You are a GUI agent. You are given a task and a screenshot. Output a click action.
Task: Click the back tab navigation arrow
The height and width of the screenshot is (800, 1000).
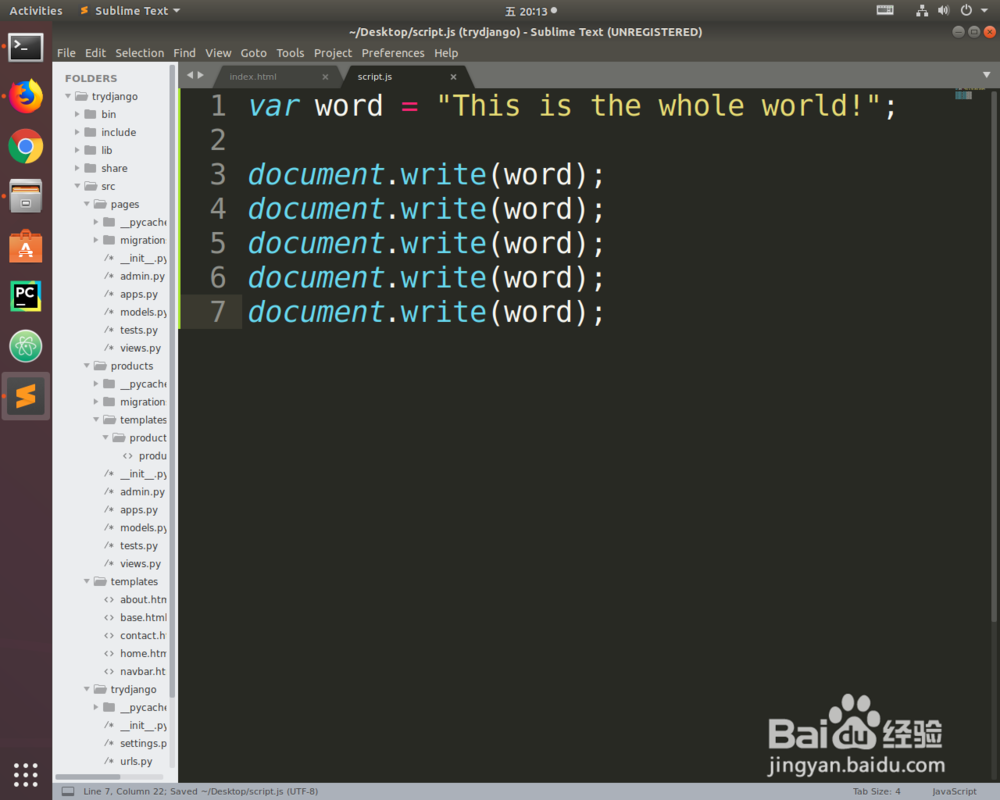(189, 75)
